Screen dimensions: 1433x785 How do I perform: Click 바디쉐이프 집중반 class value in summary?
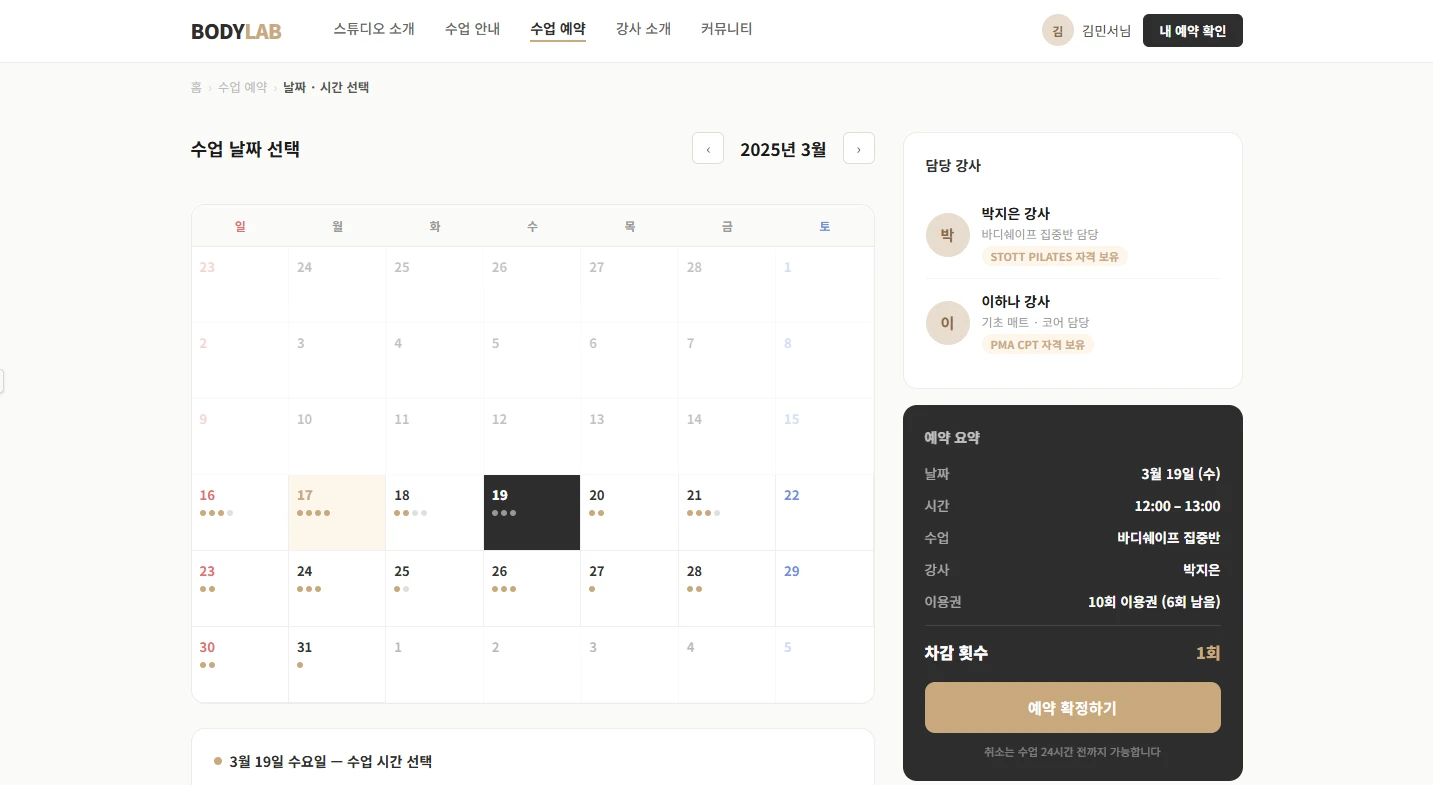[x=1168, y=538]
